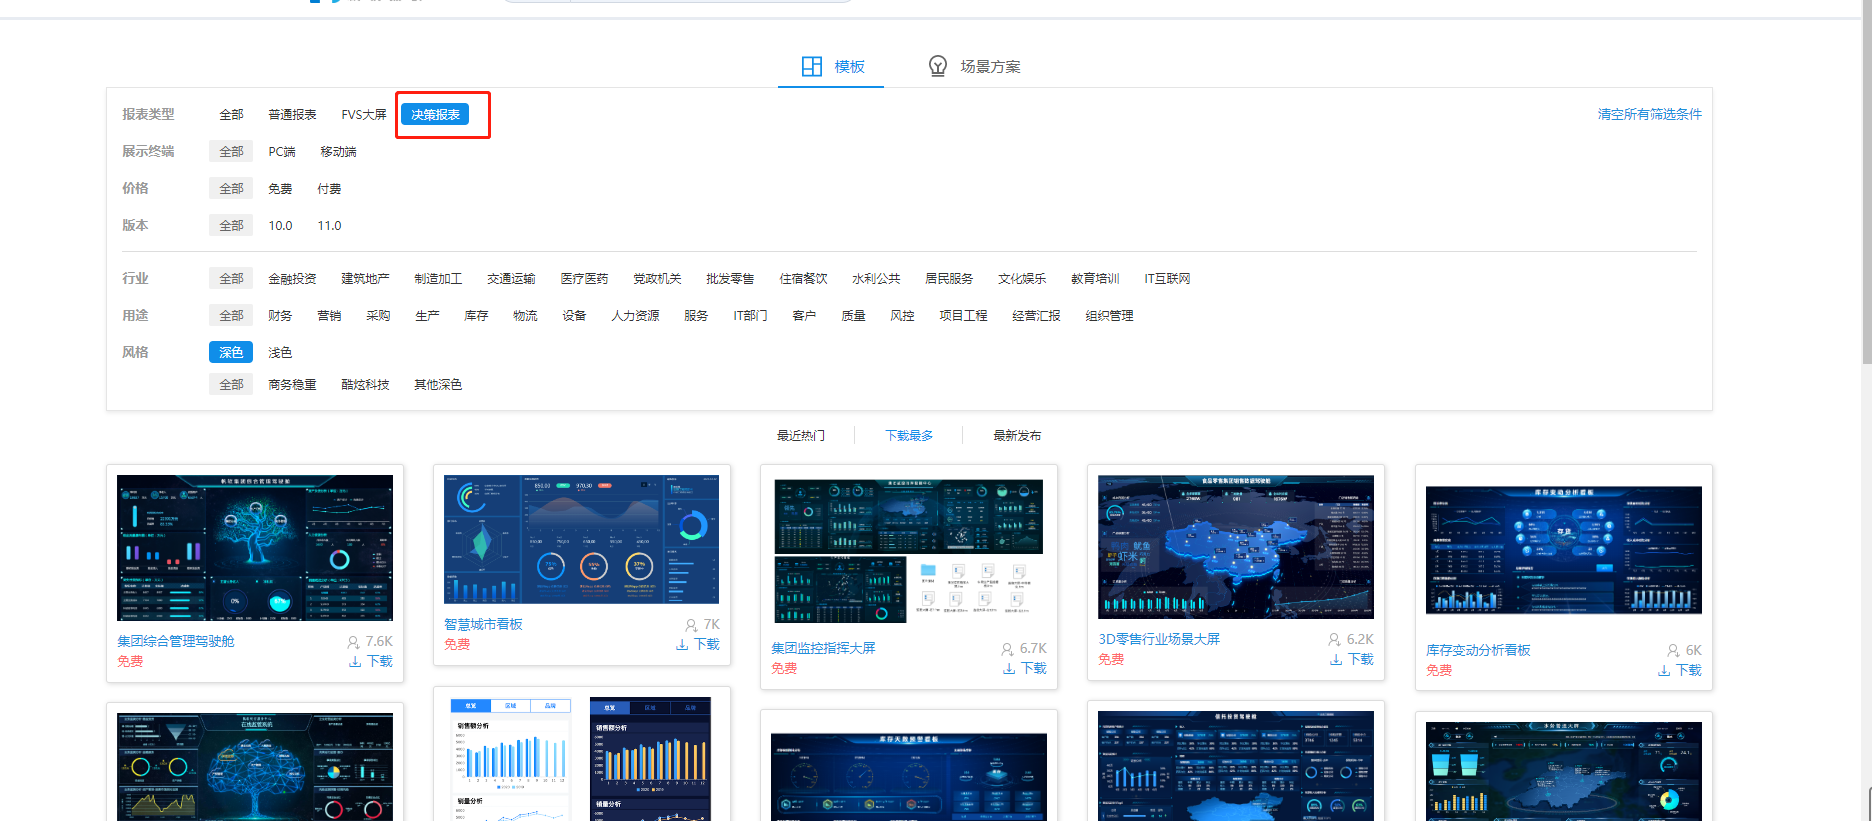Click user count icon on 集团监控指挥大屏
The image size is (1872, 821).
(1007, 648)
